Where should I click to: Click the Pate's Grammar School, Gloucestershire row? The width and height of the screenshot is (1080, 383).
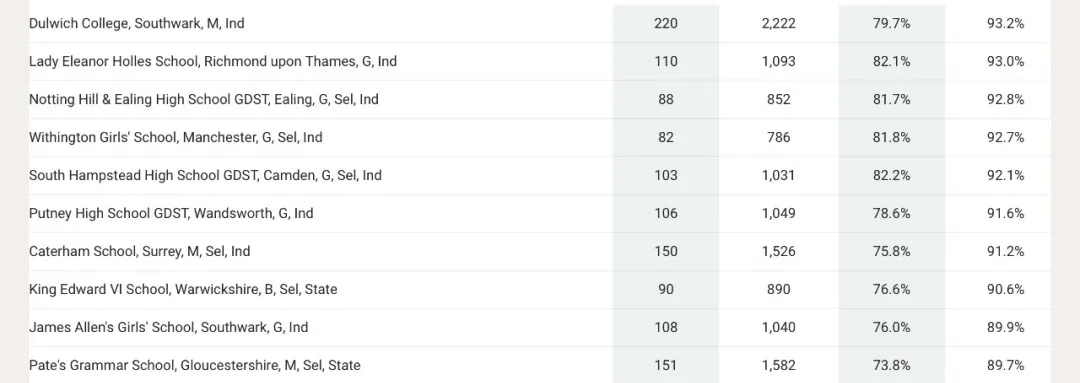point(539,364)
